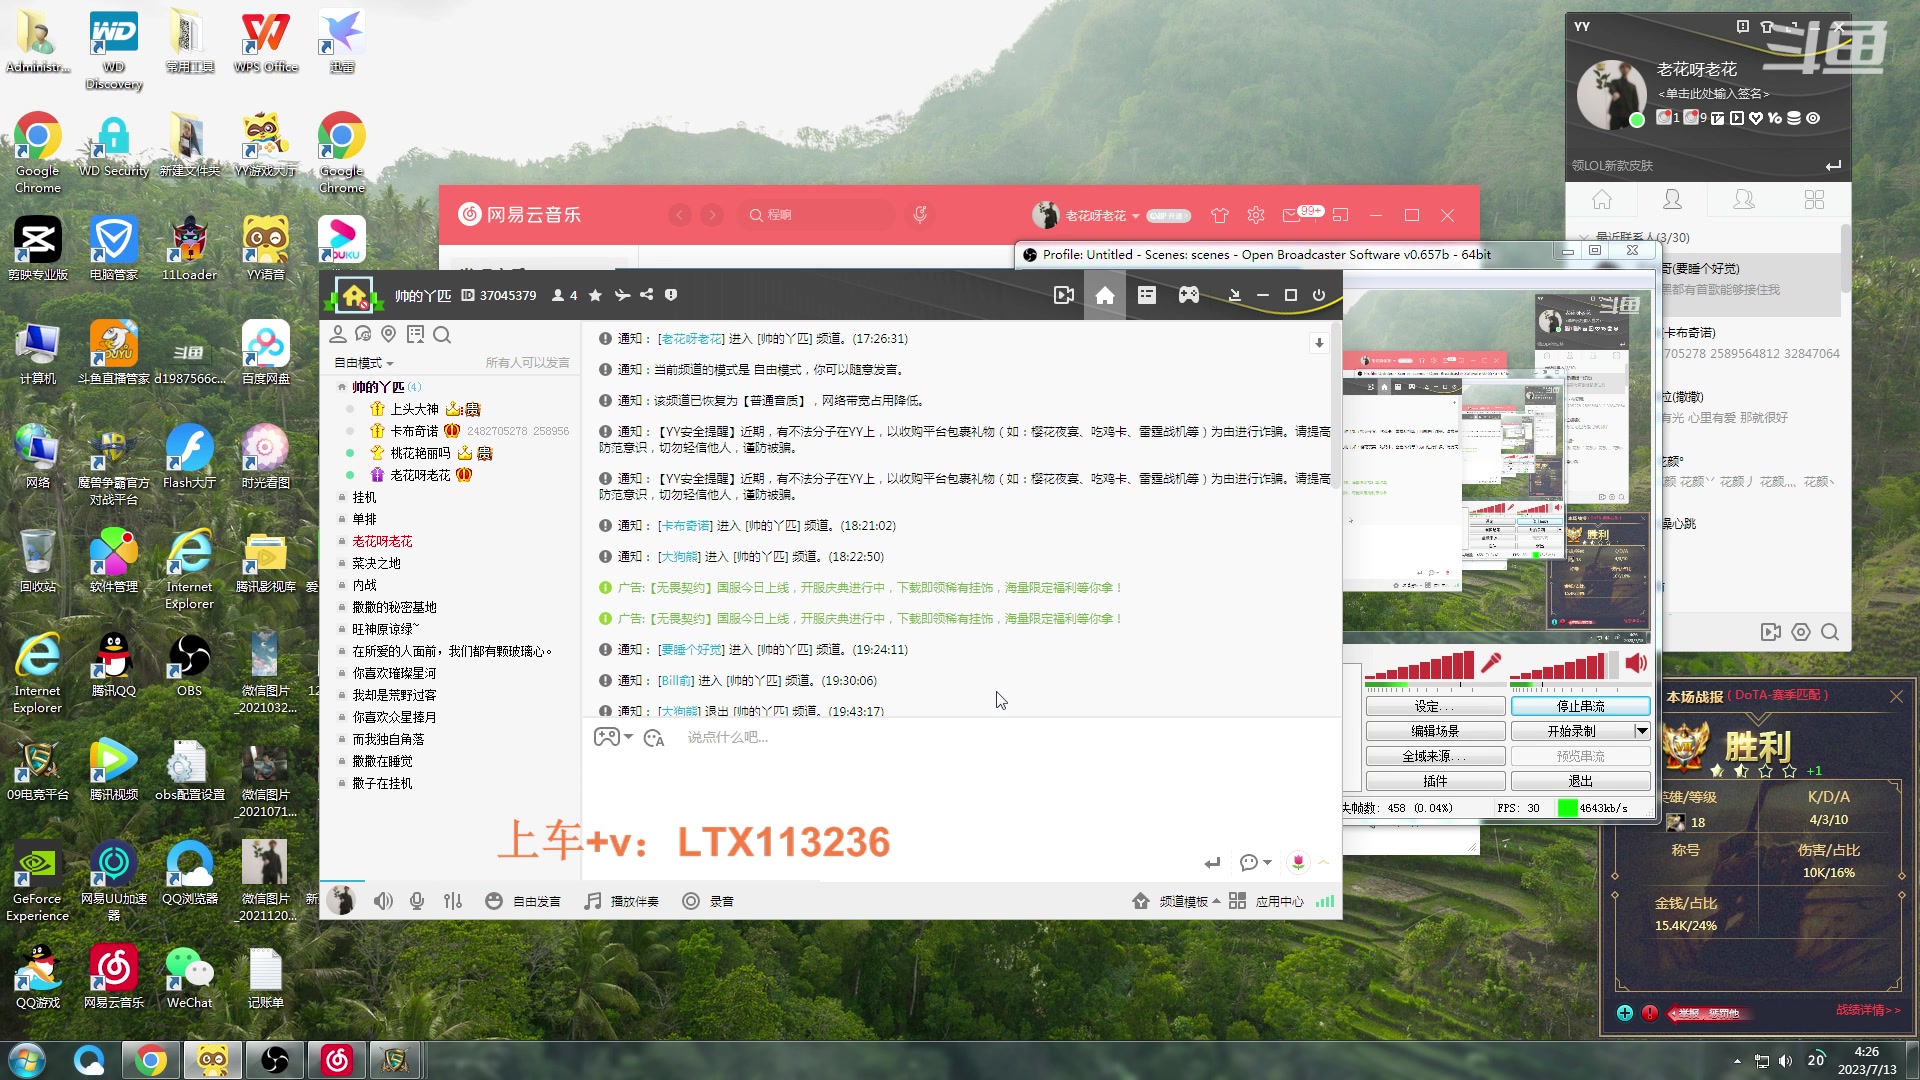This screenshot has height=1080, width=1920.
Task: Mute the OBS microphone icon
Action: (1491, 663)
